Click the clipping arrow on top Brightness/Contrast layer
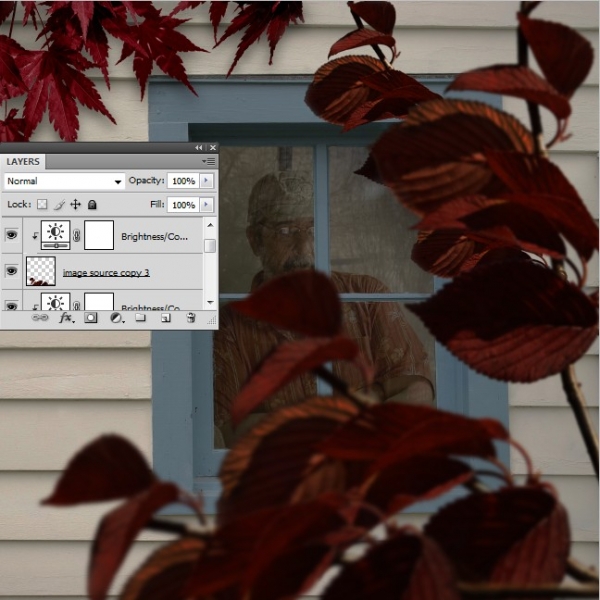 tap(34, 236)
